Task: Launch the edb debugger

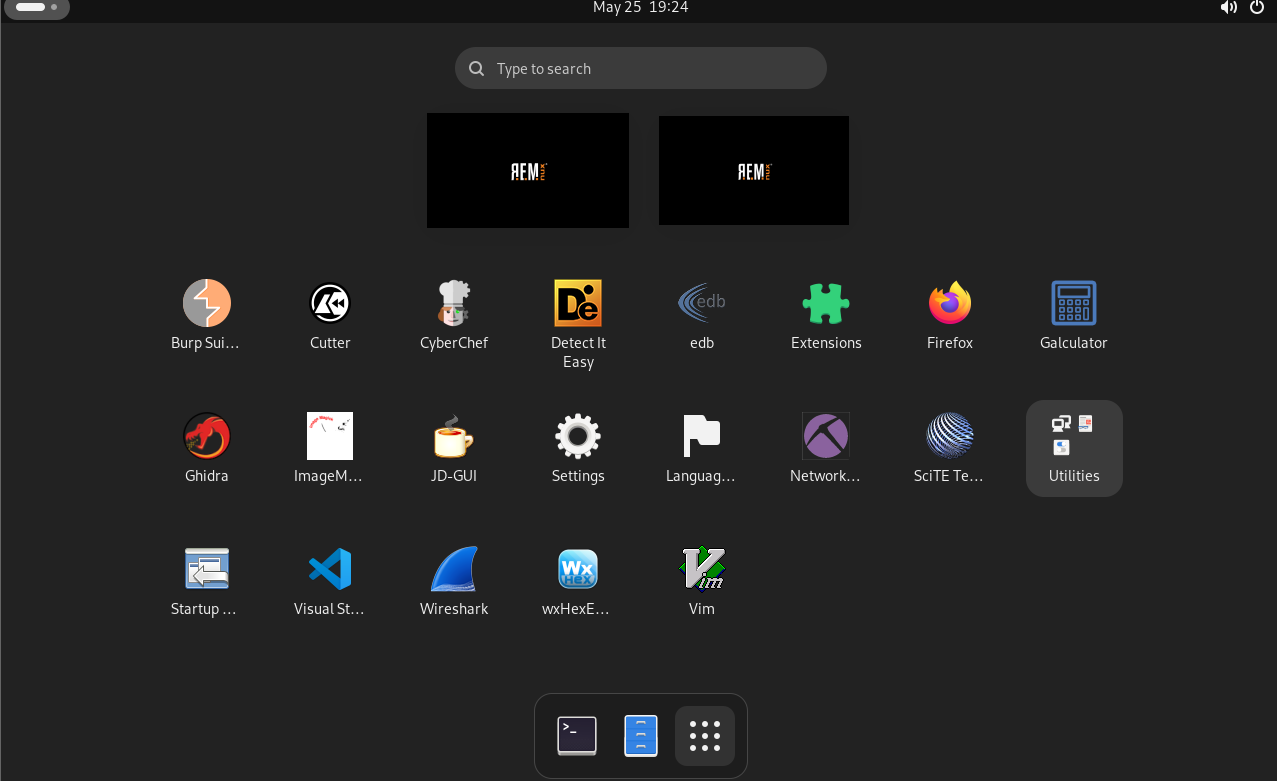Action: coord(702,316)
